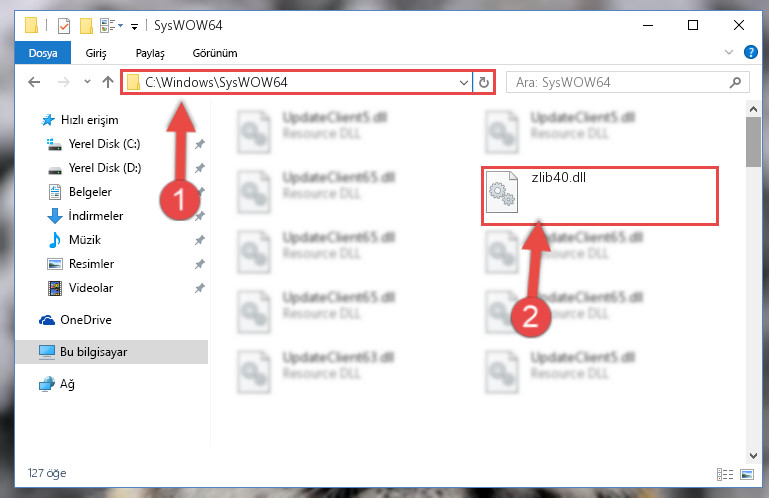
Task: Open Yerel Disk (C:) in sidebar
Action: (x=104, y=144)
